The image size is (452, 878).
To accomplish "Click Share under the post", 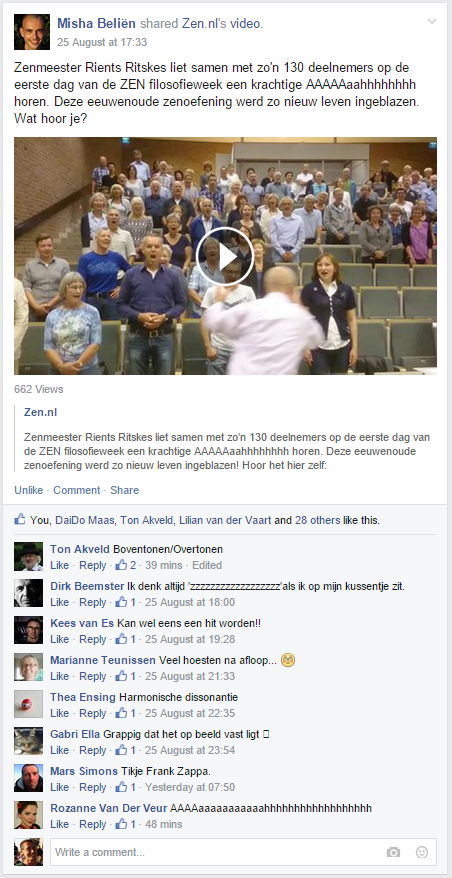I will click(124, 490).
